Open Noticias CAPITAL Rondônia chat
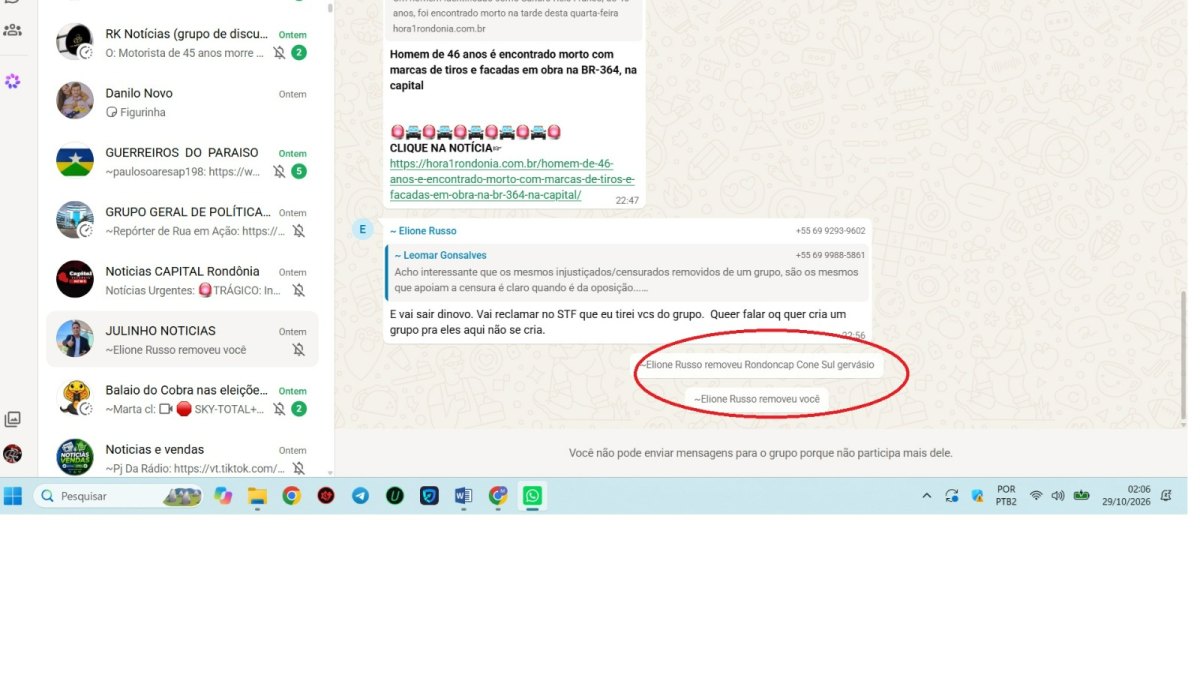This screenshot has width=1200, height=675. [x=183, y=280]
